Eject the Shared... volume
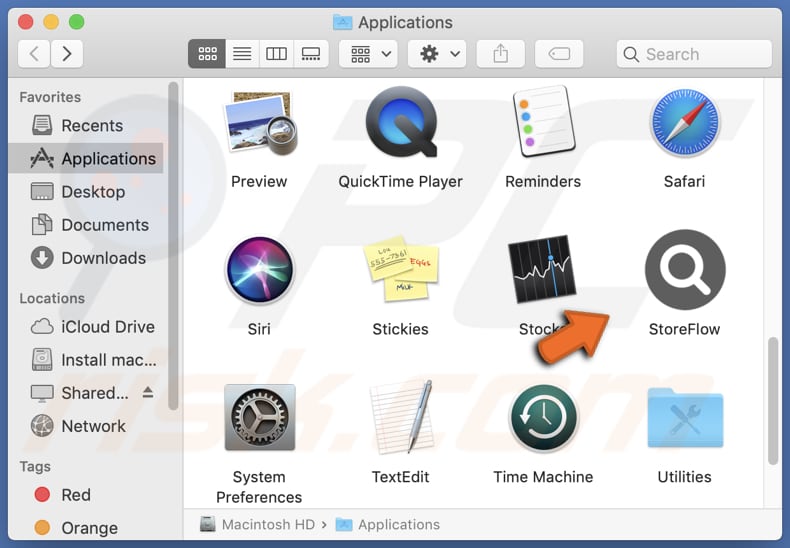The width and height of the screenshot is (790, 548). (x=148, y=392)
